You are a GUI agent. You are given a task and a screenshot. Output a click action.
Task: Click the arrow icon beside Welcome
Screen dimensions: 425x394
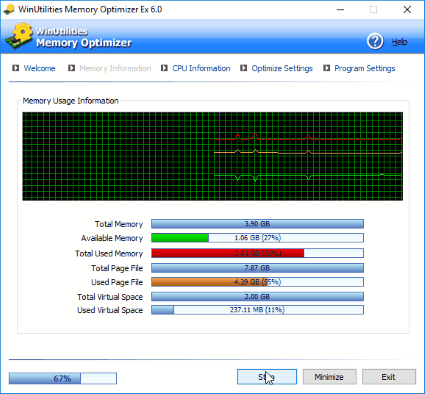click(x=16, y=68)
